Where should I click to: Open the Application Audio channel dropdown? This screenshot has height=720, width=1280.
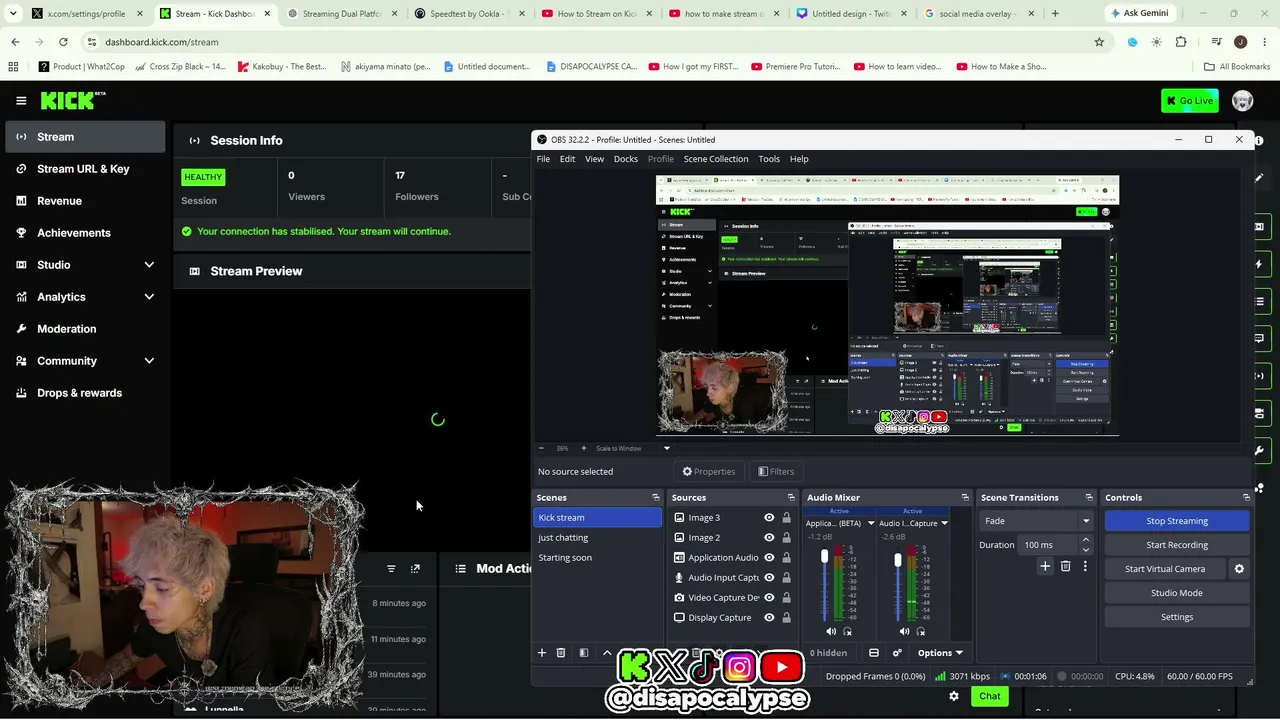click(x=871, y=523)
